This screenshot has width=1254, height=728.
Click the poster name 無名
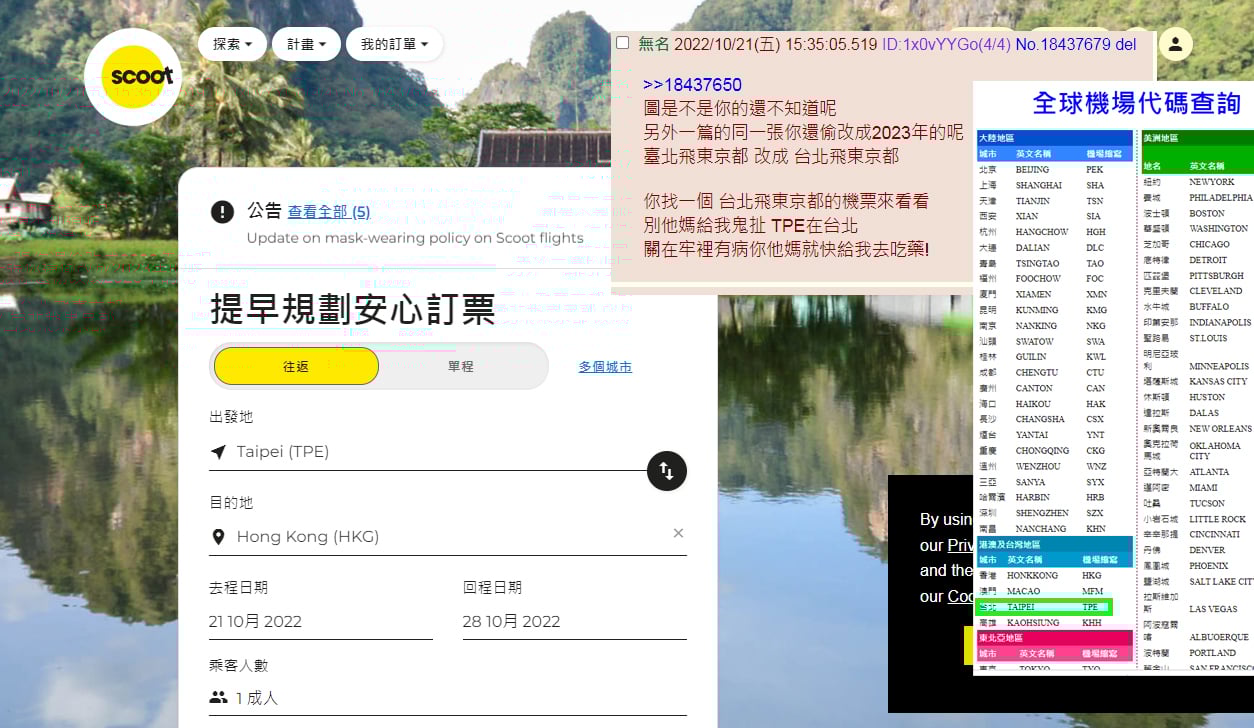click(x=654, y=44)
